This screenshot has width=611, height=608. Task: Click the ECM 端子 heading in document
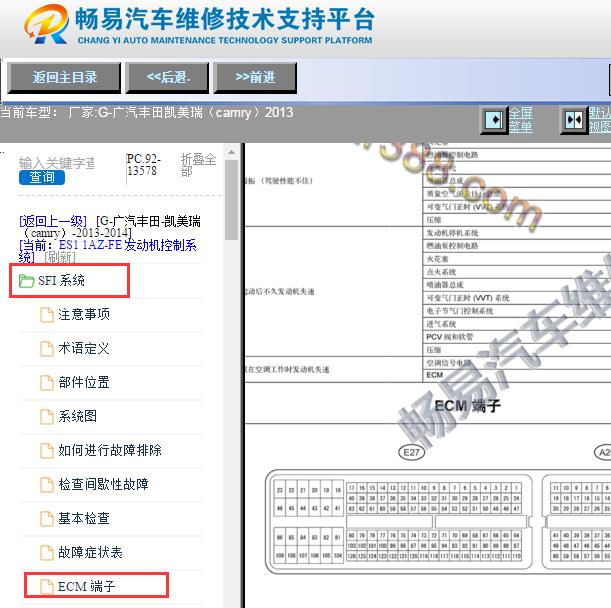[467, 406]
